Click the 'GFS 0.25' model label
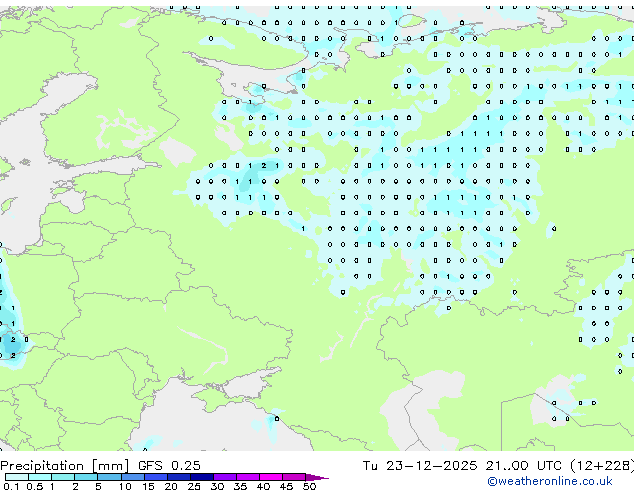The width and height of the screenshot is (634, 490). [x=169, y=466]
